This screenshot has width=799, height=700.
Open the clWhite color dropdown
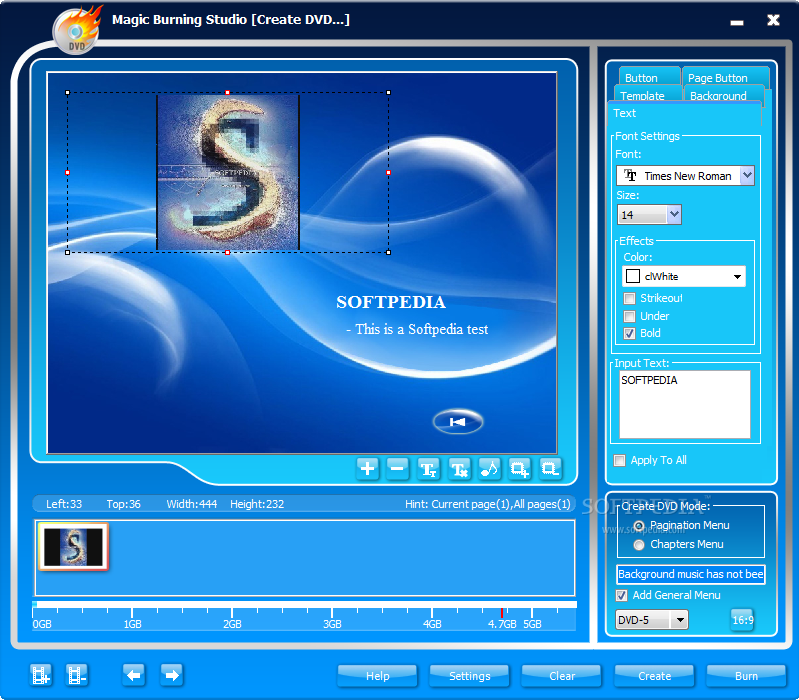tap(737, 277)
